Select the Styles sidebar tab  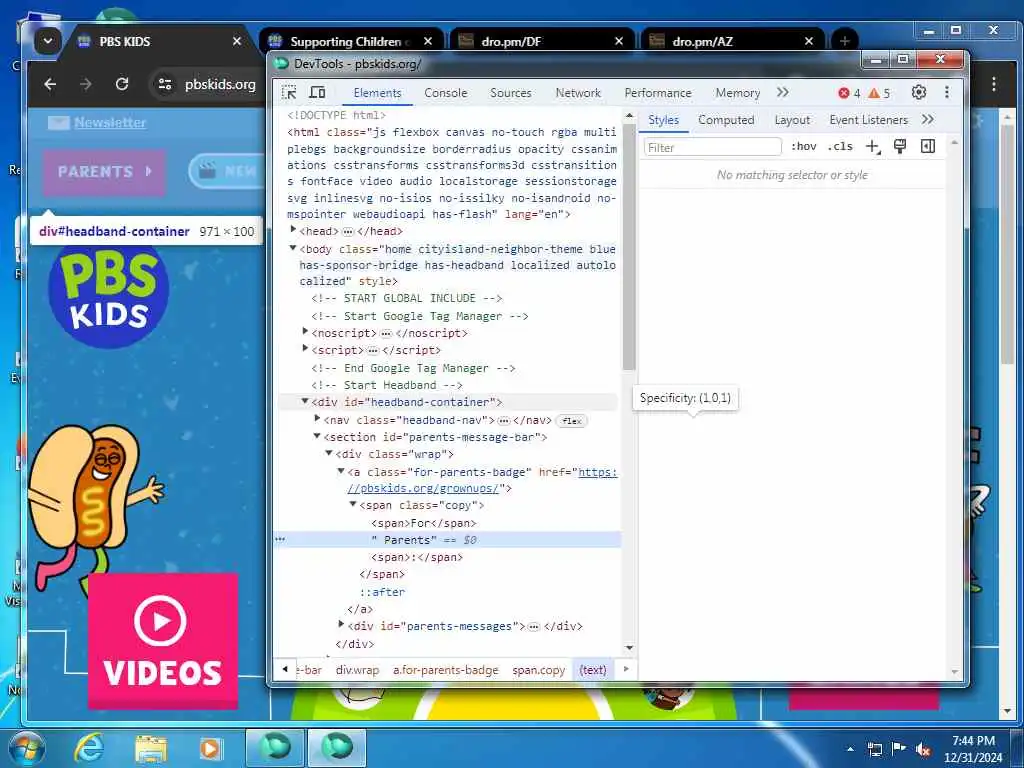click(664, 120)
